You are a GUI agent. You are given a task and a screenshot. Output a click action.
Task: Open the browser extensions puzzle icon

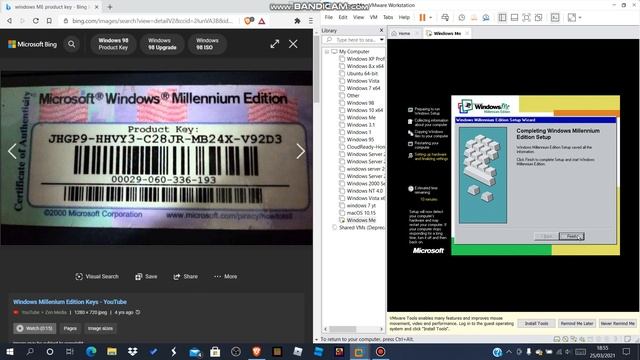pyautogui.click(x=297, y=21)
